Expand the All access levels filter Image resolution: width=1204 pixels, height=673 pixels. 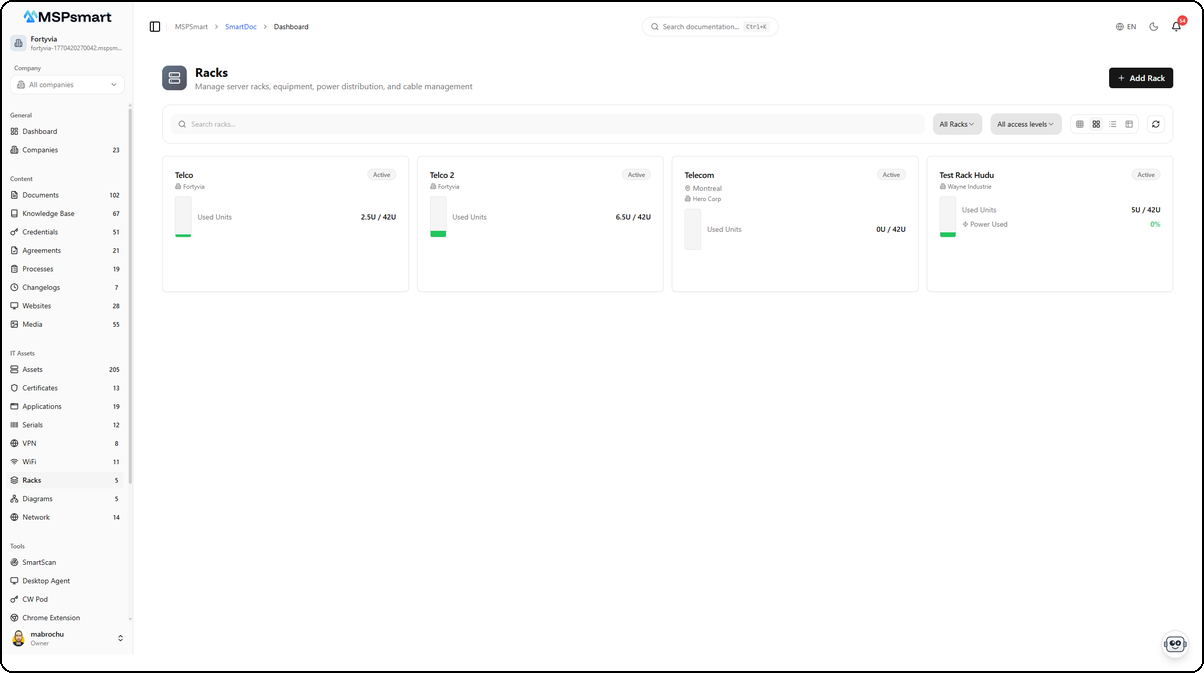click(1025, 123)
